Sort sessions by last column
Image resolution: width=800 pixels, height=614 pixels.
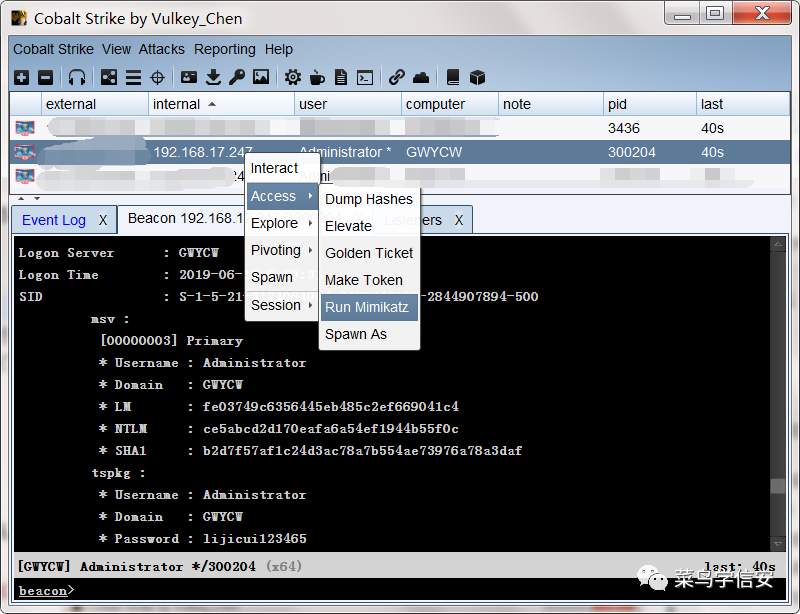click(x=743, y=104)
